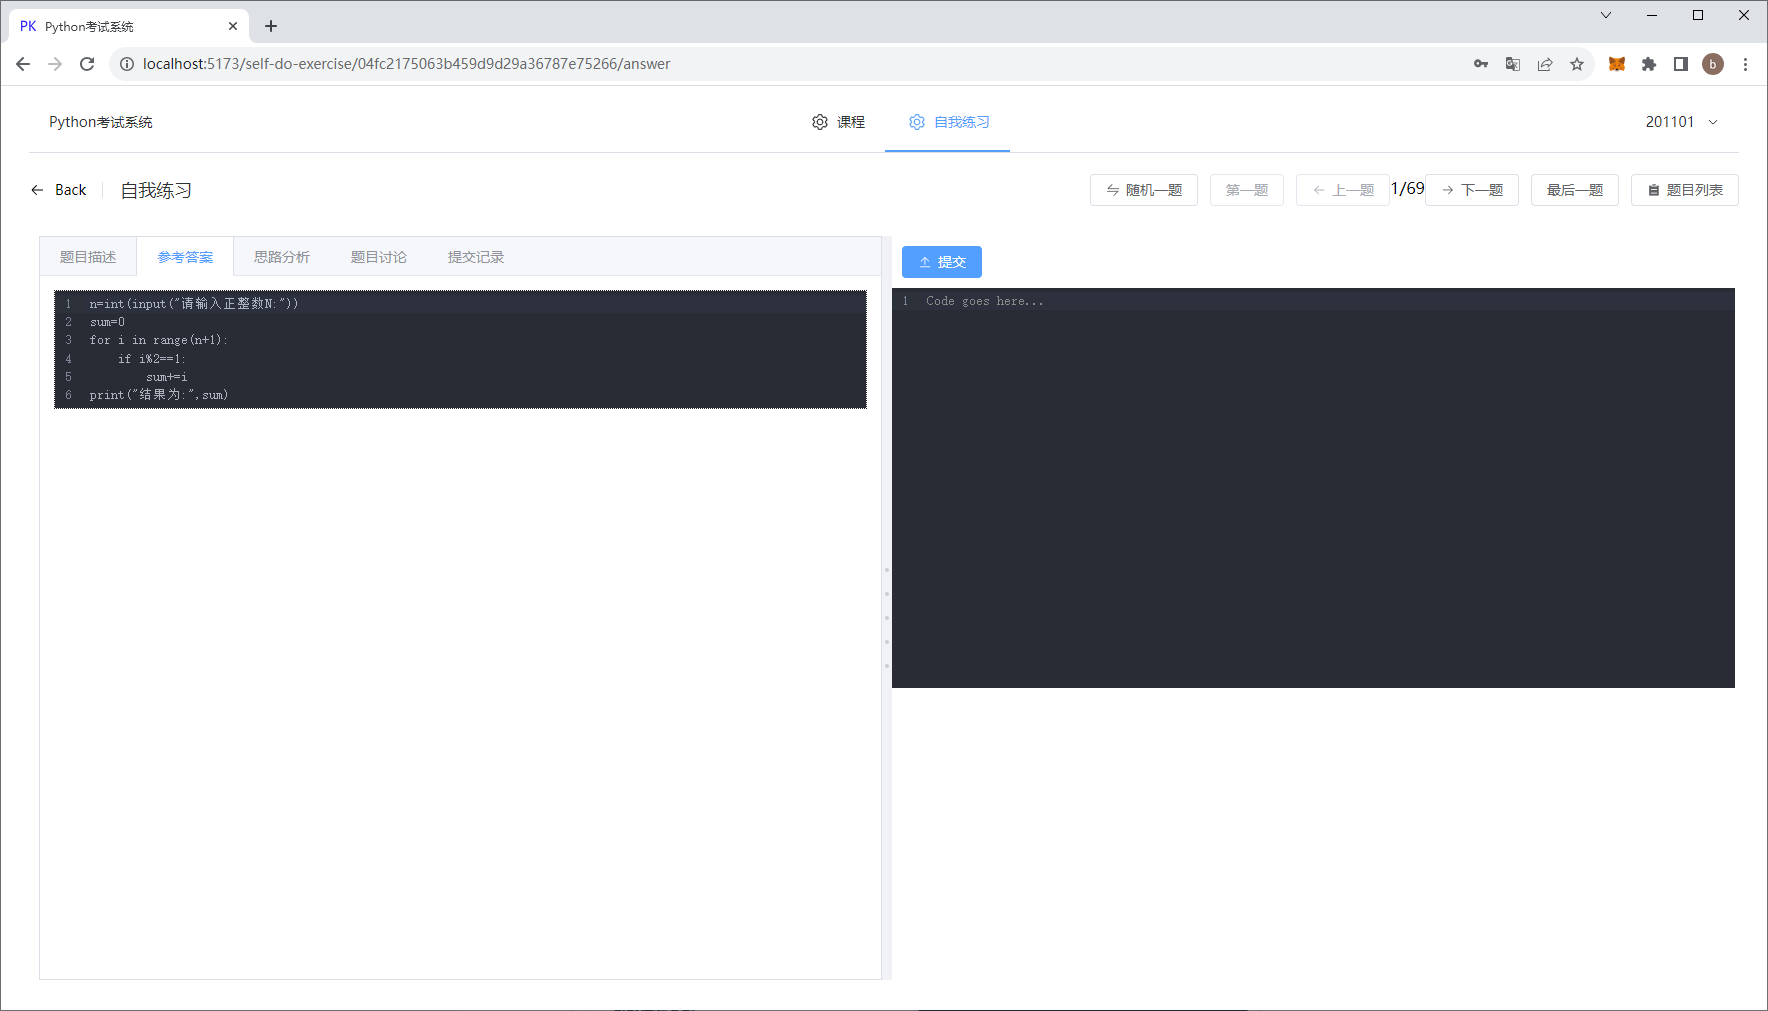Switch to the 参考答案 tab

[185, 257]
